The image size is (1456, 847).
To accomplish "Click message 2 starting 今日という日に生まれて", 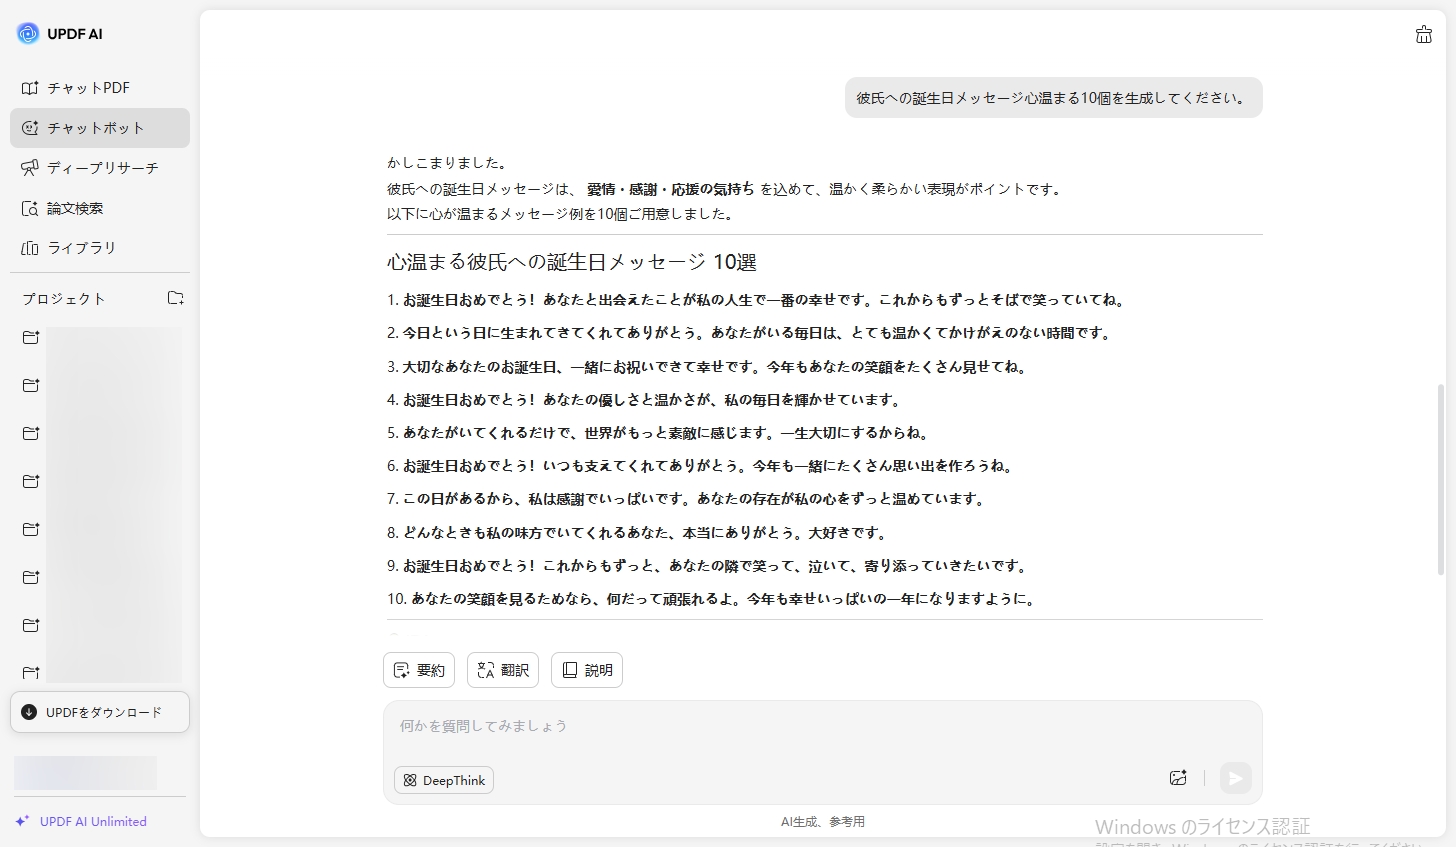I will (x=749, y=333).
